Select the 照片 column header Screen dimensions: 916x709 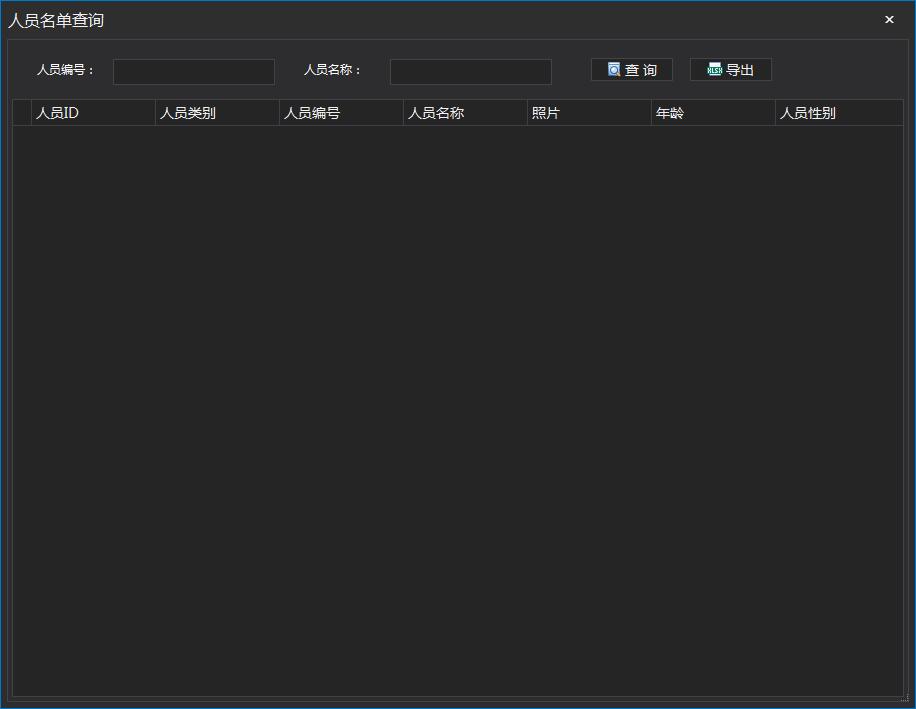point(589,113)
